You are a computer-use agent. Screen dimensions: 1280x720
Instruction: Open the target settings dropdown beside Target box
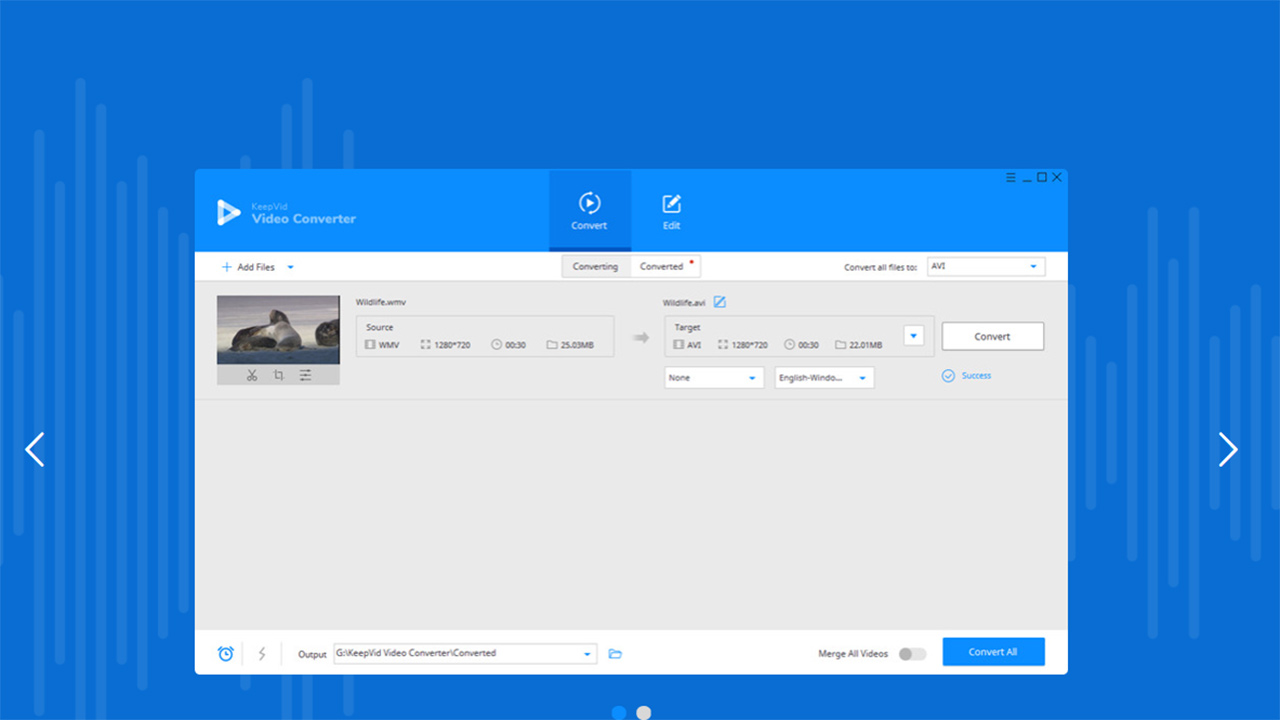pos(913,336)
